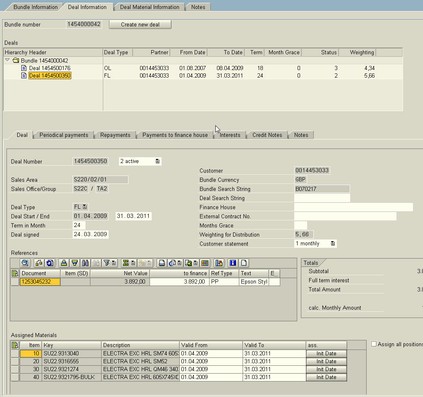
Task: Click the blank page icon at toolbar end
Action: point(244,263)
